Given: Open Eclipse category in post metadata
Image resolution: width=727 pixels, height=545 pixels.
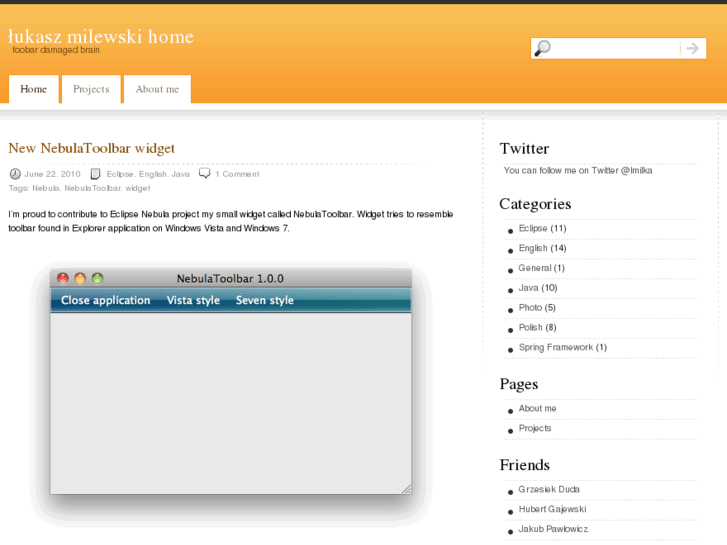Looking at the screenshot, I should point(120,174).
